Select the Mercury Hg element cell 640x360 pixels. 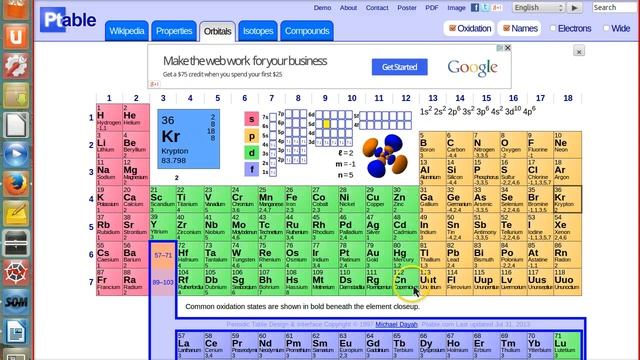click(406, 254)
